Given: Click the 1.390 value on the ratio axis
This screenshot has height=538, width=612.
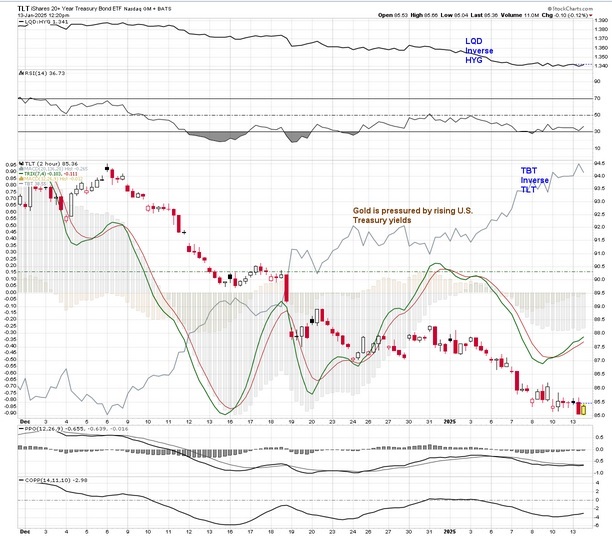Looking at the screenshot, I should pos(601,20).
